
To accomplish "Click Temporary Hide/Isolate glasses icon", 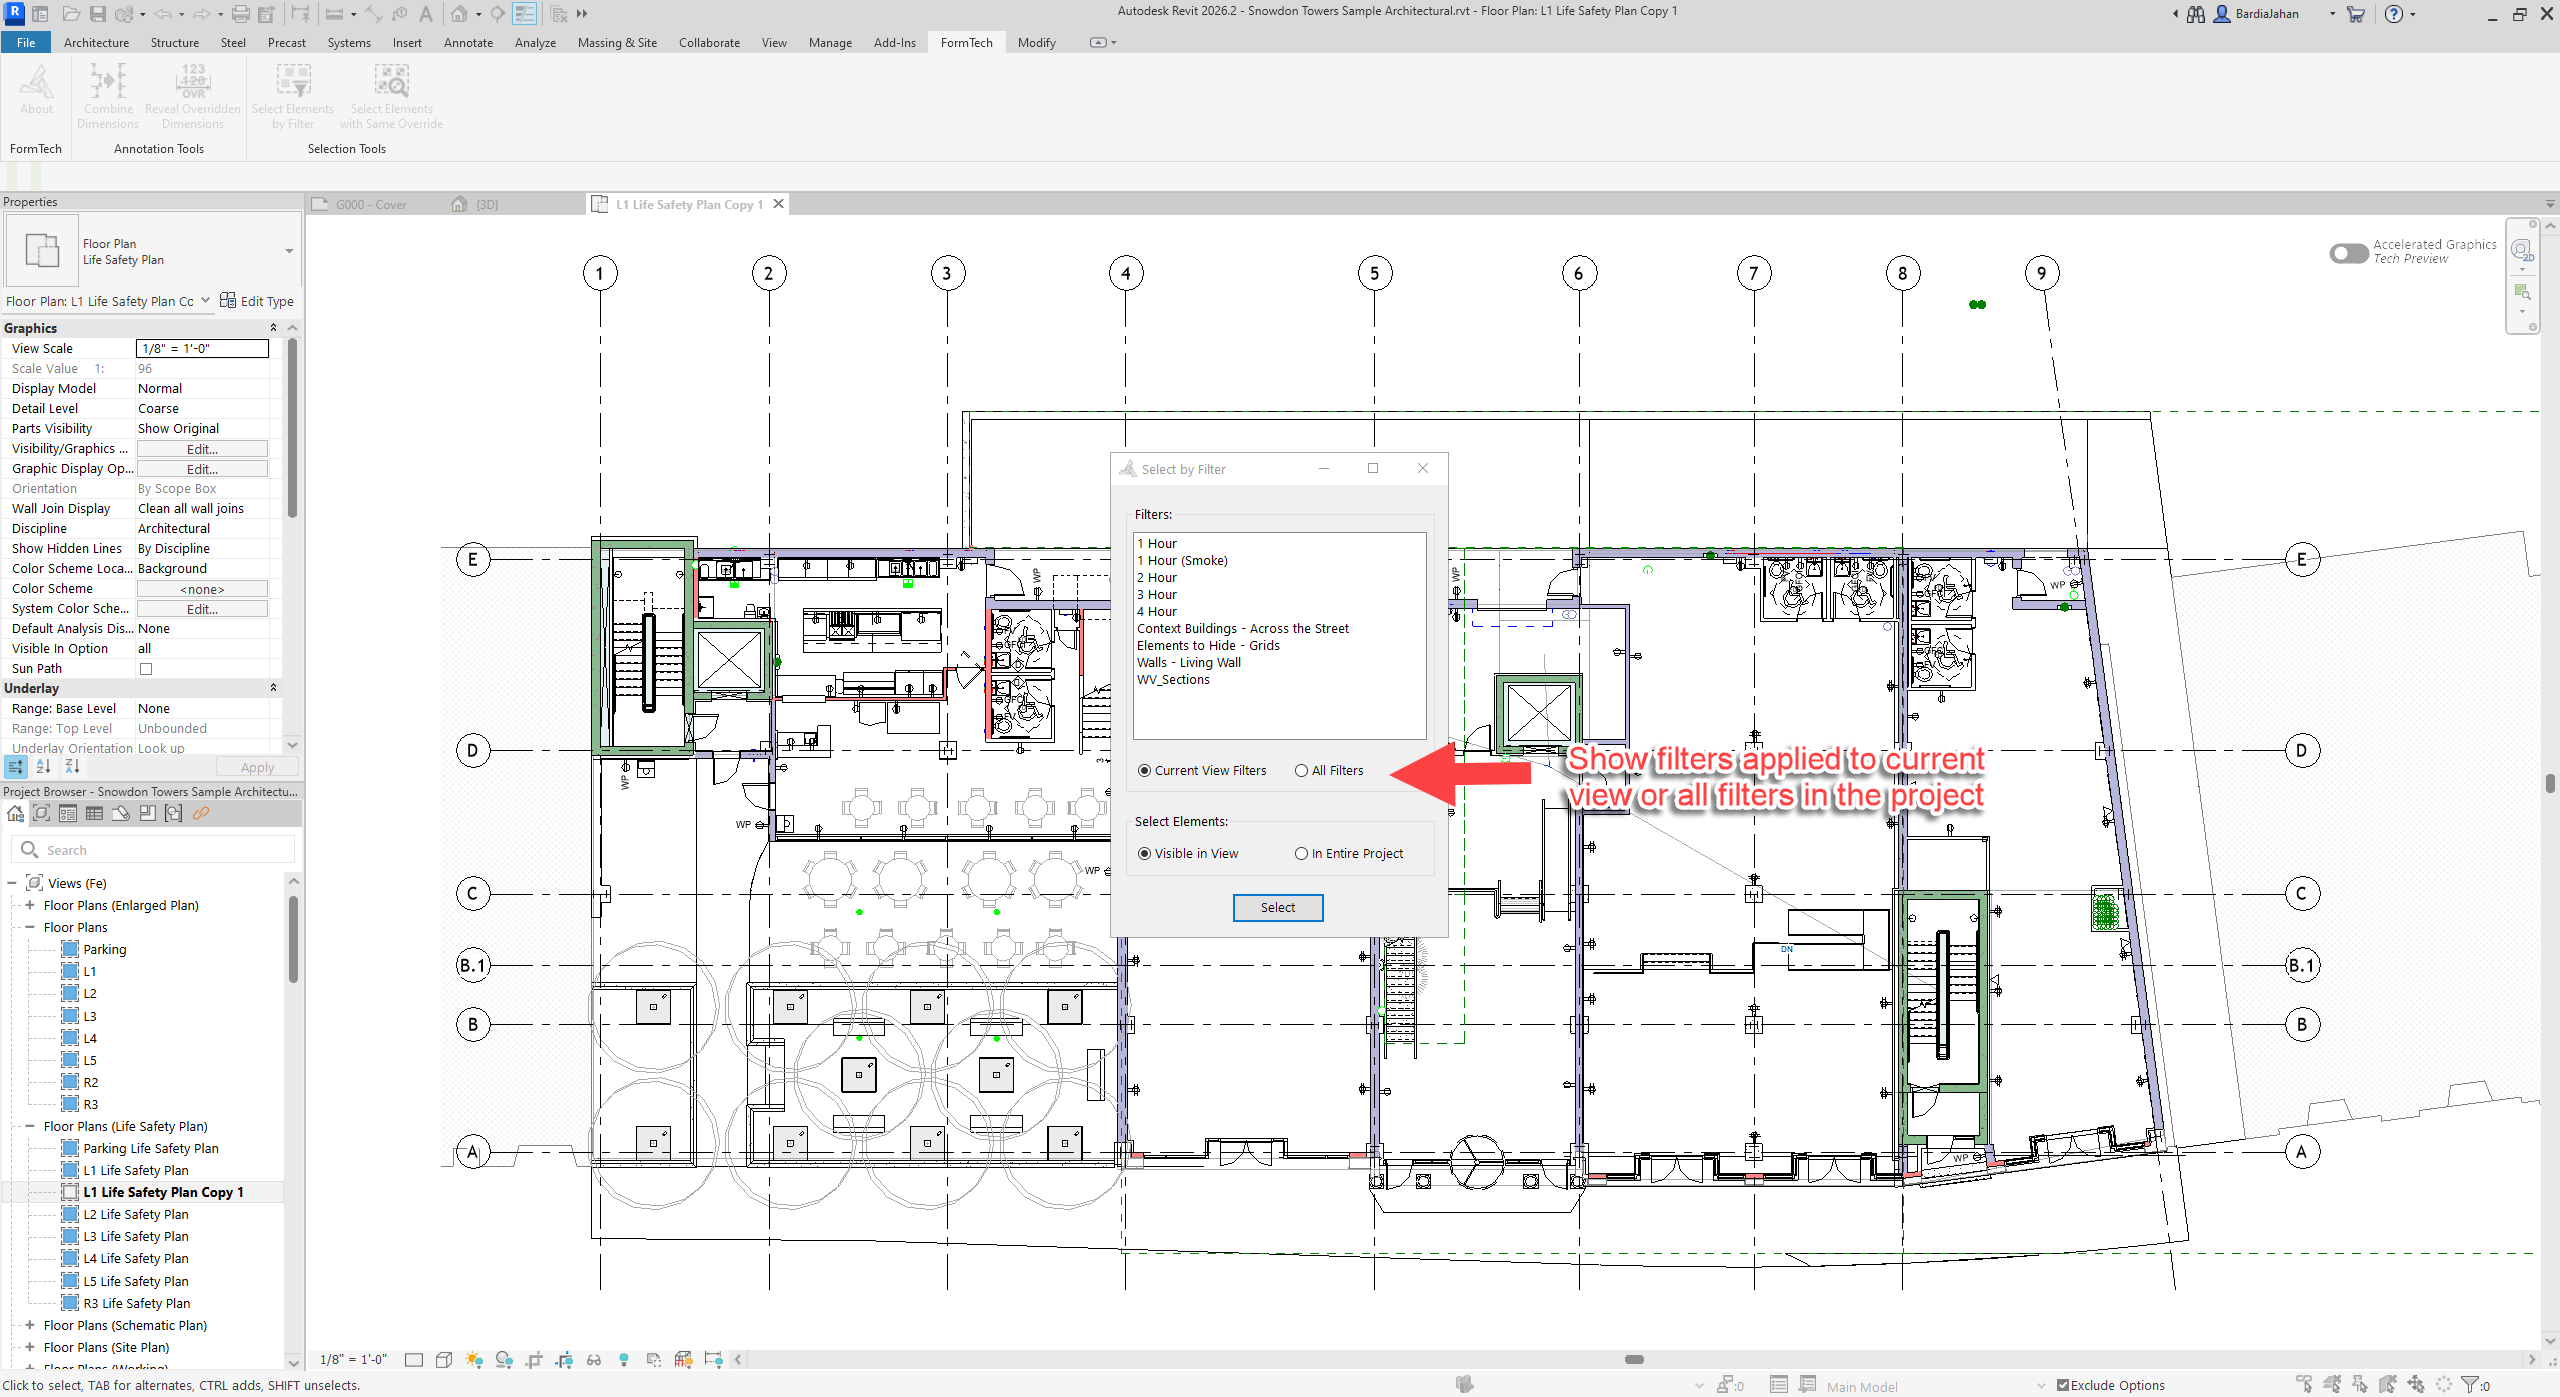I will [594, 1359].
